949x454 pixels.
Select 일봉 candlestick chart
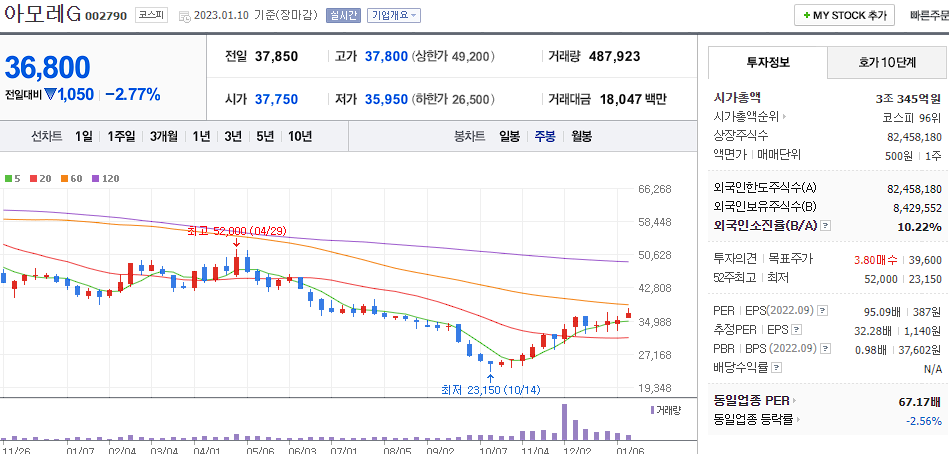point(510,136)
